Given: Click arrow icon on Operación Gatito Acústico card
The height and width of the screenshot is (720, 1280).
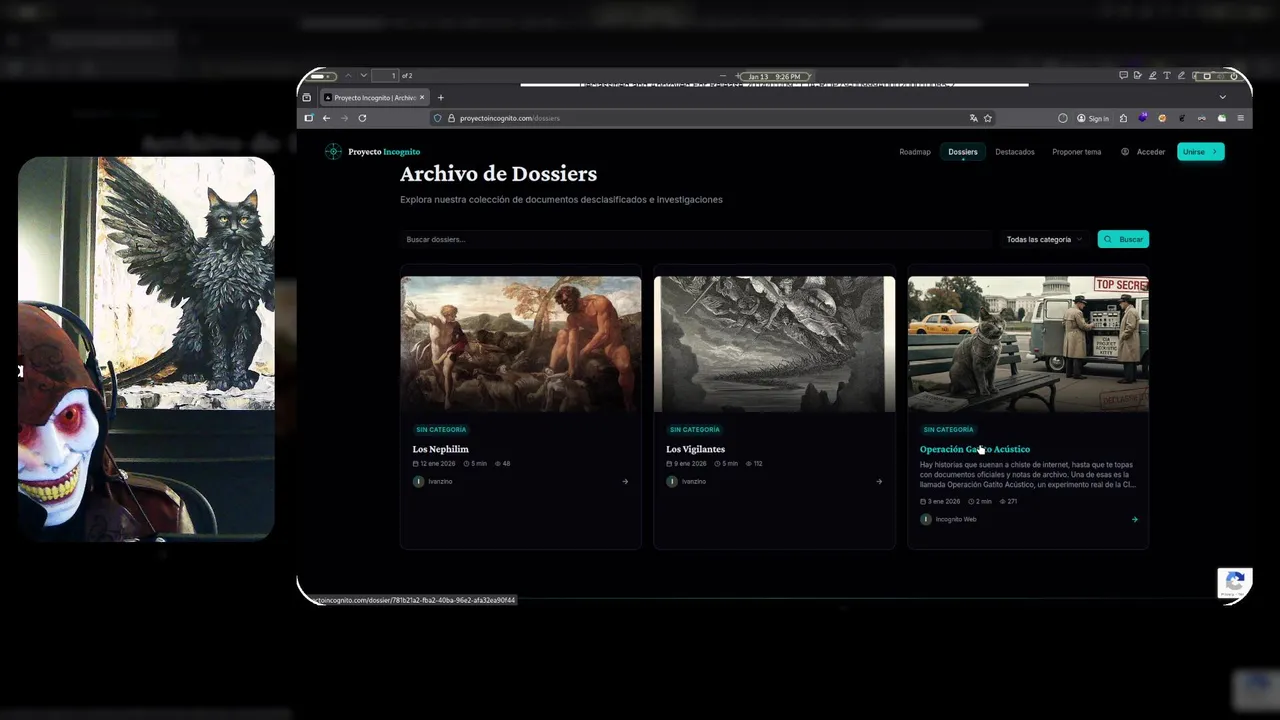Looking at the screenshot, I should pyautogui.click(x=1134, y=519).
